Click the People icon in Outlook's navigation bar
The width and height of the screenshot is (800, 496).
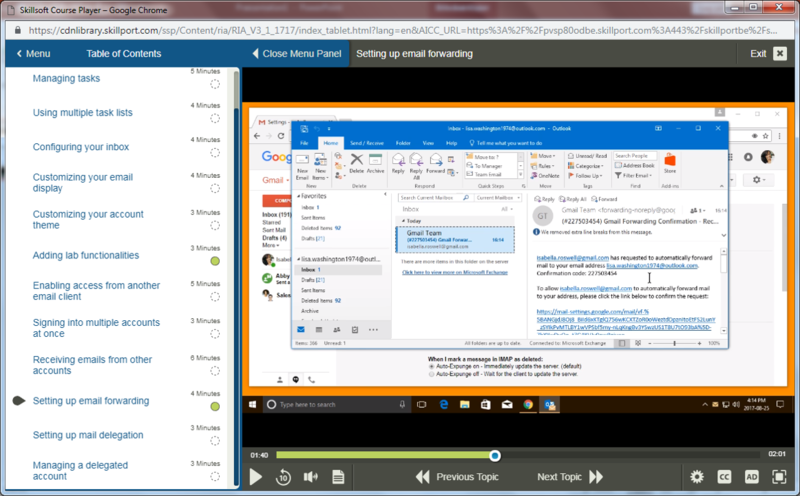pos(337,330)
